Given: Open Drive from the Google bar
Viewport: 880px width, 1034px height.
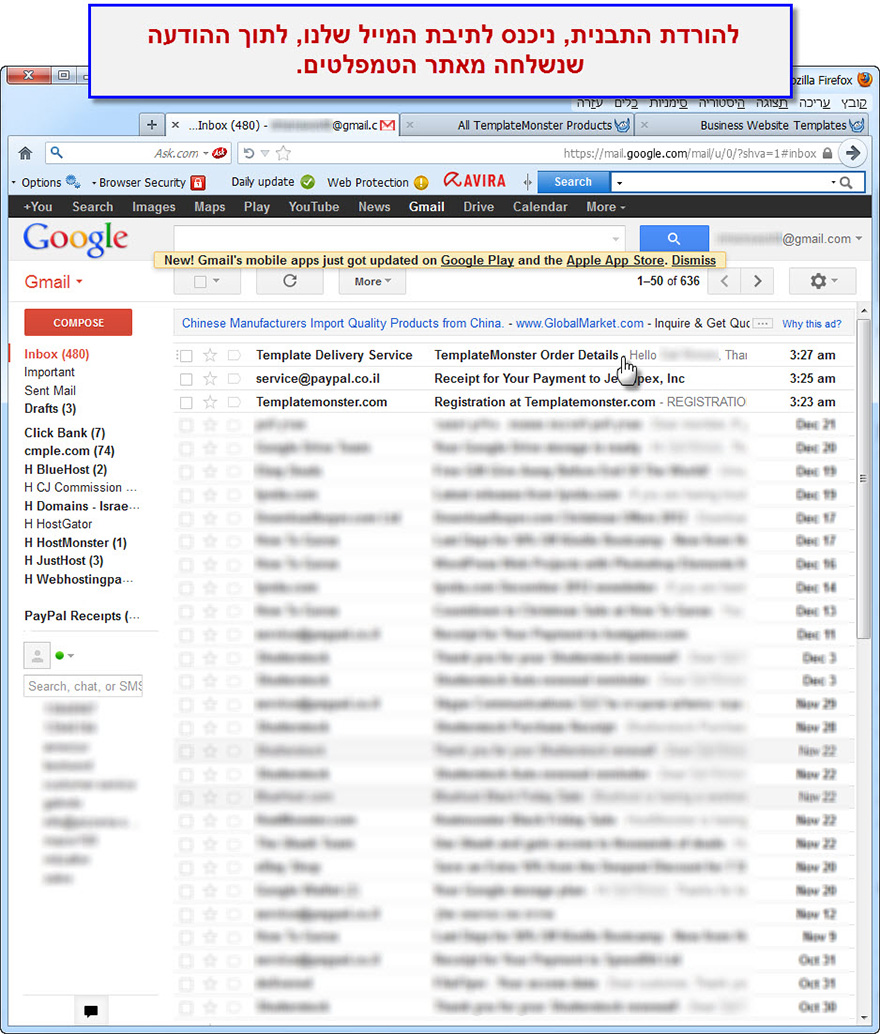Looking at the screenshot, I should click(x=478, y=206).
